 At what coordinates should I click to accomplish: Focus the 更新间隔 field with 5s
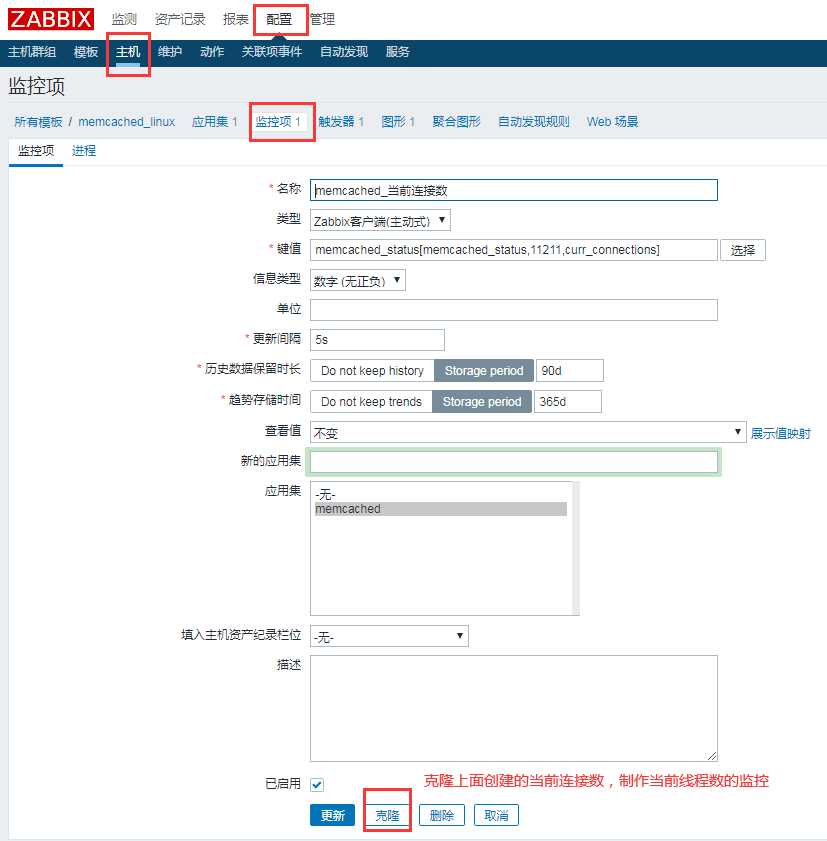coord(378,340)
